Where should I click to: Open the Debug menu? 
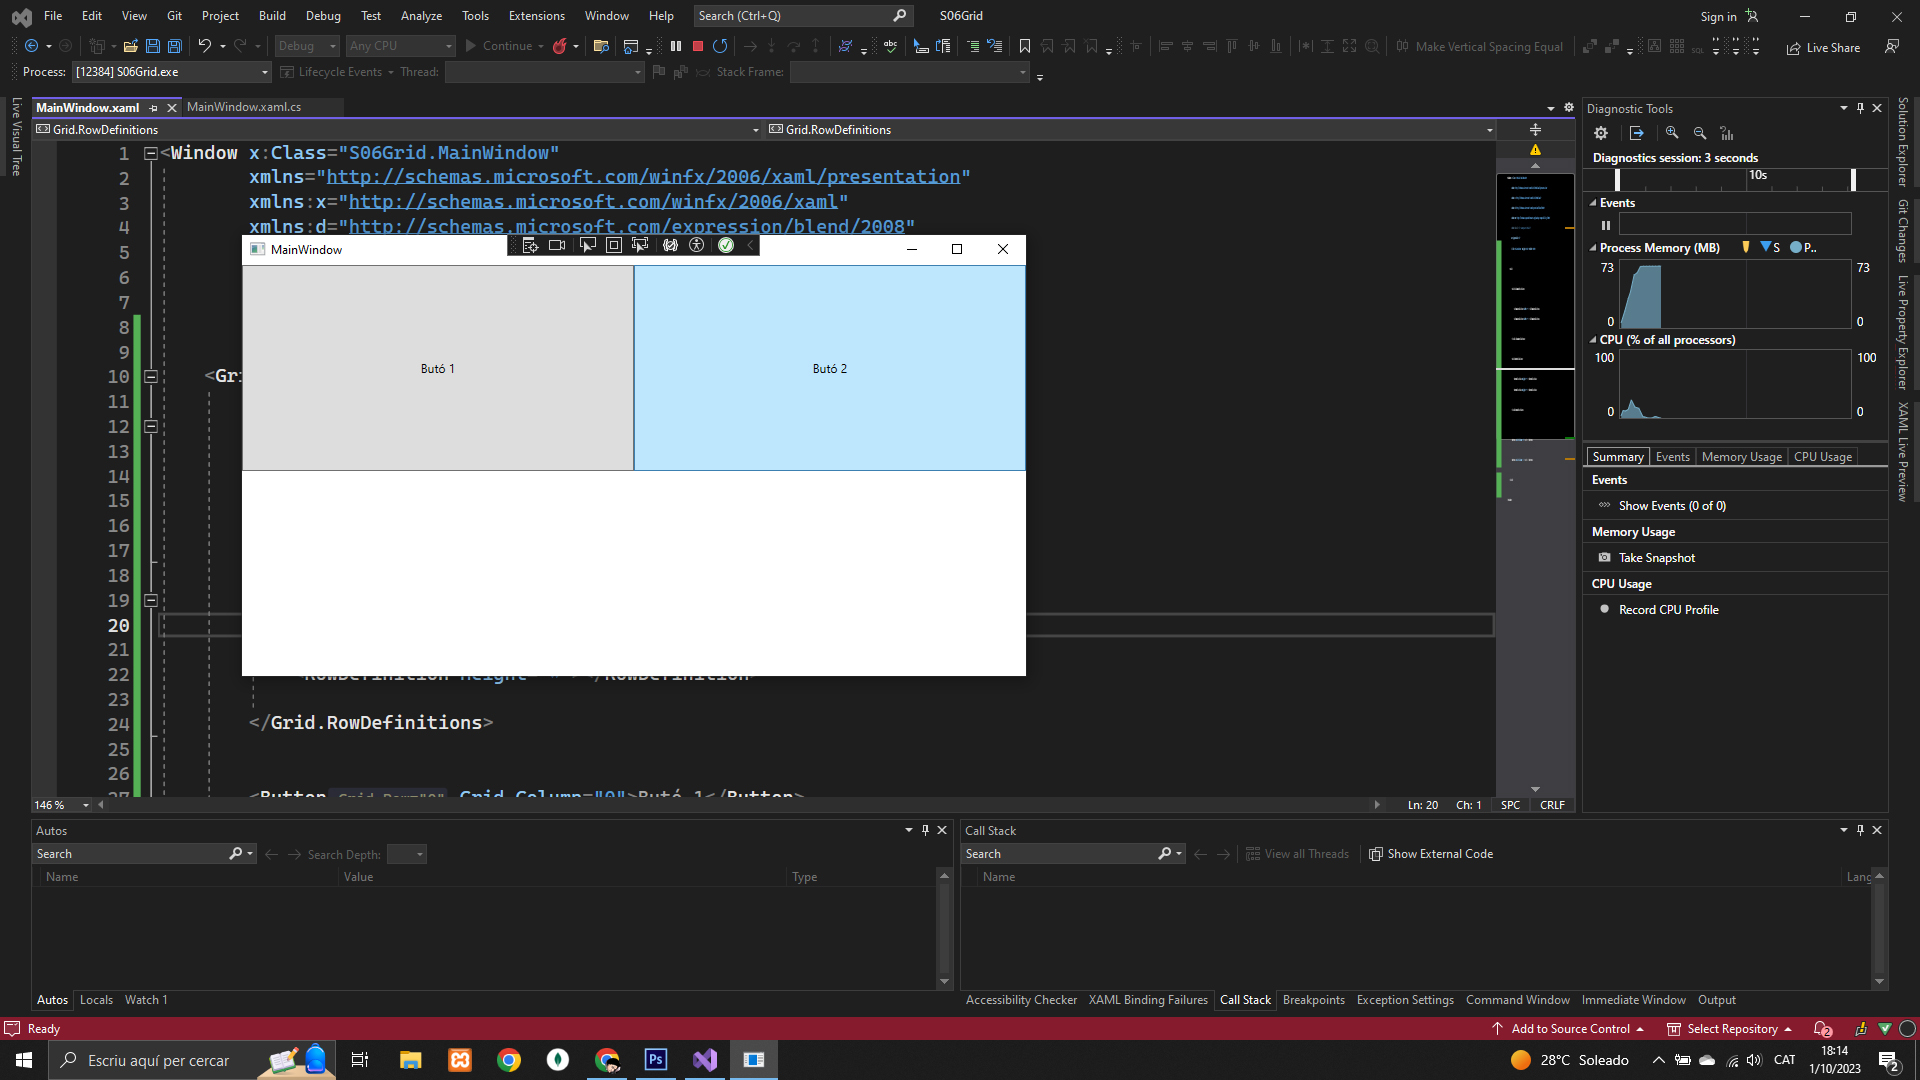pos(323,16)
